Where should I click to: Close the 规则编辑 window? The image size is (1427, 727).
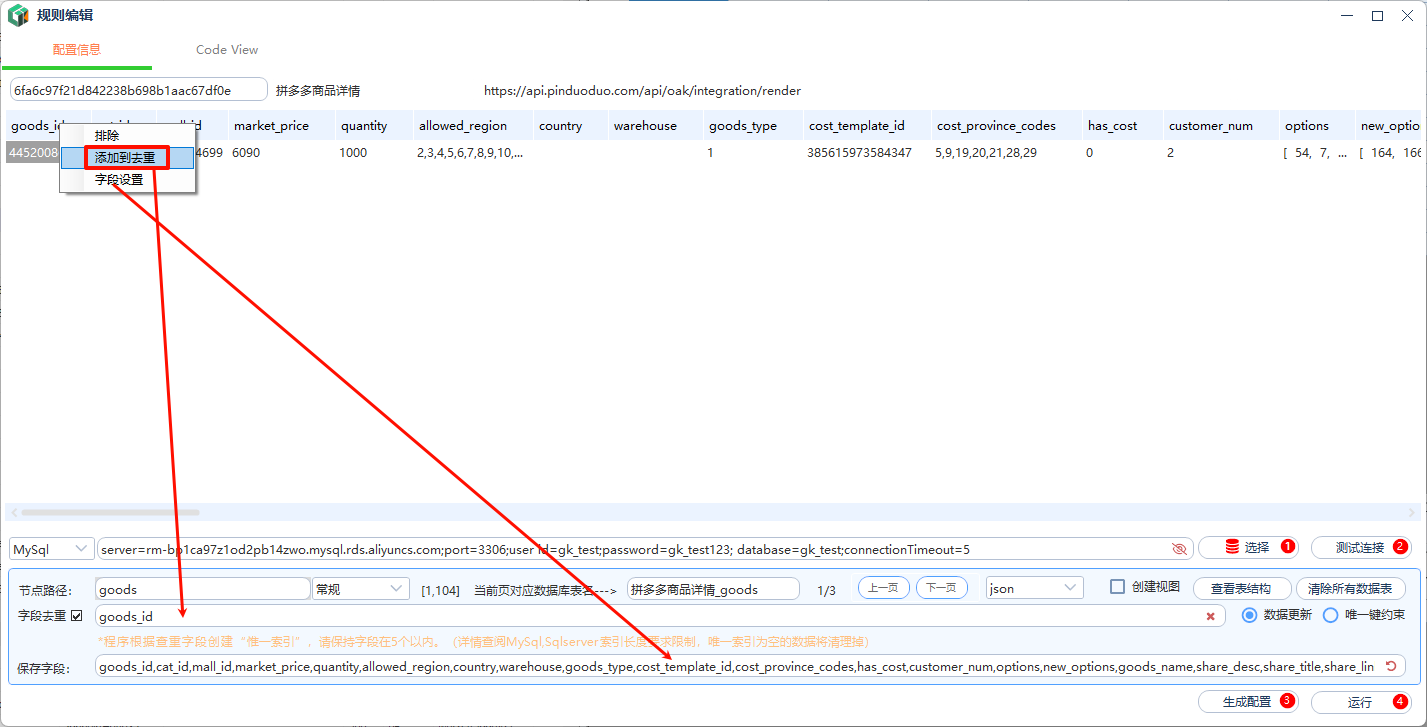pos(1408,15)
